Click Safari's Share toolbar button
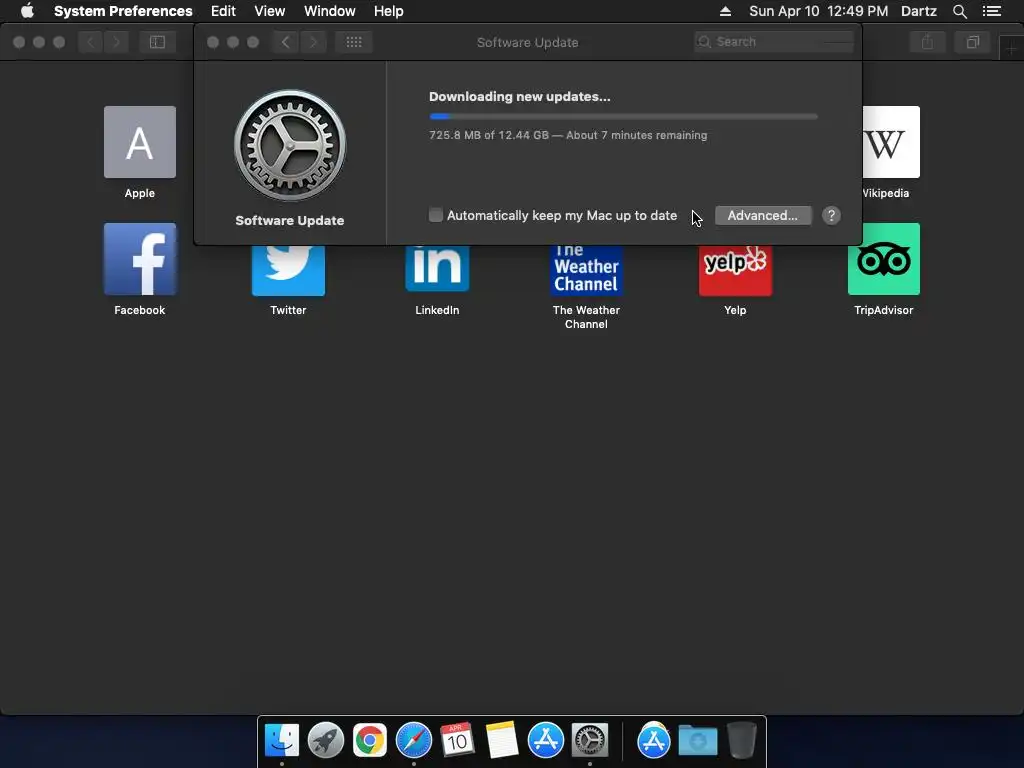 pyautogui.click(x=927, y=42)
